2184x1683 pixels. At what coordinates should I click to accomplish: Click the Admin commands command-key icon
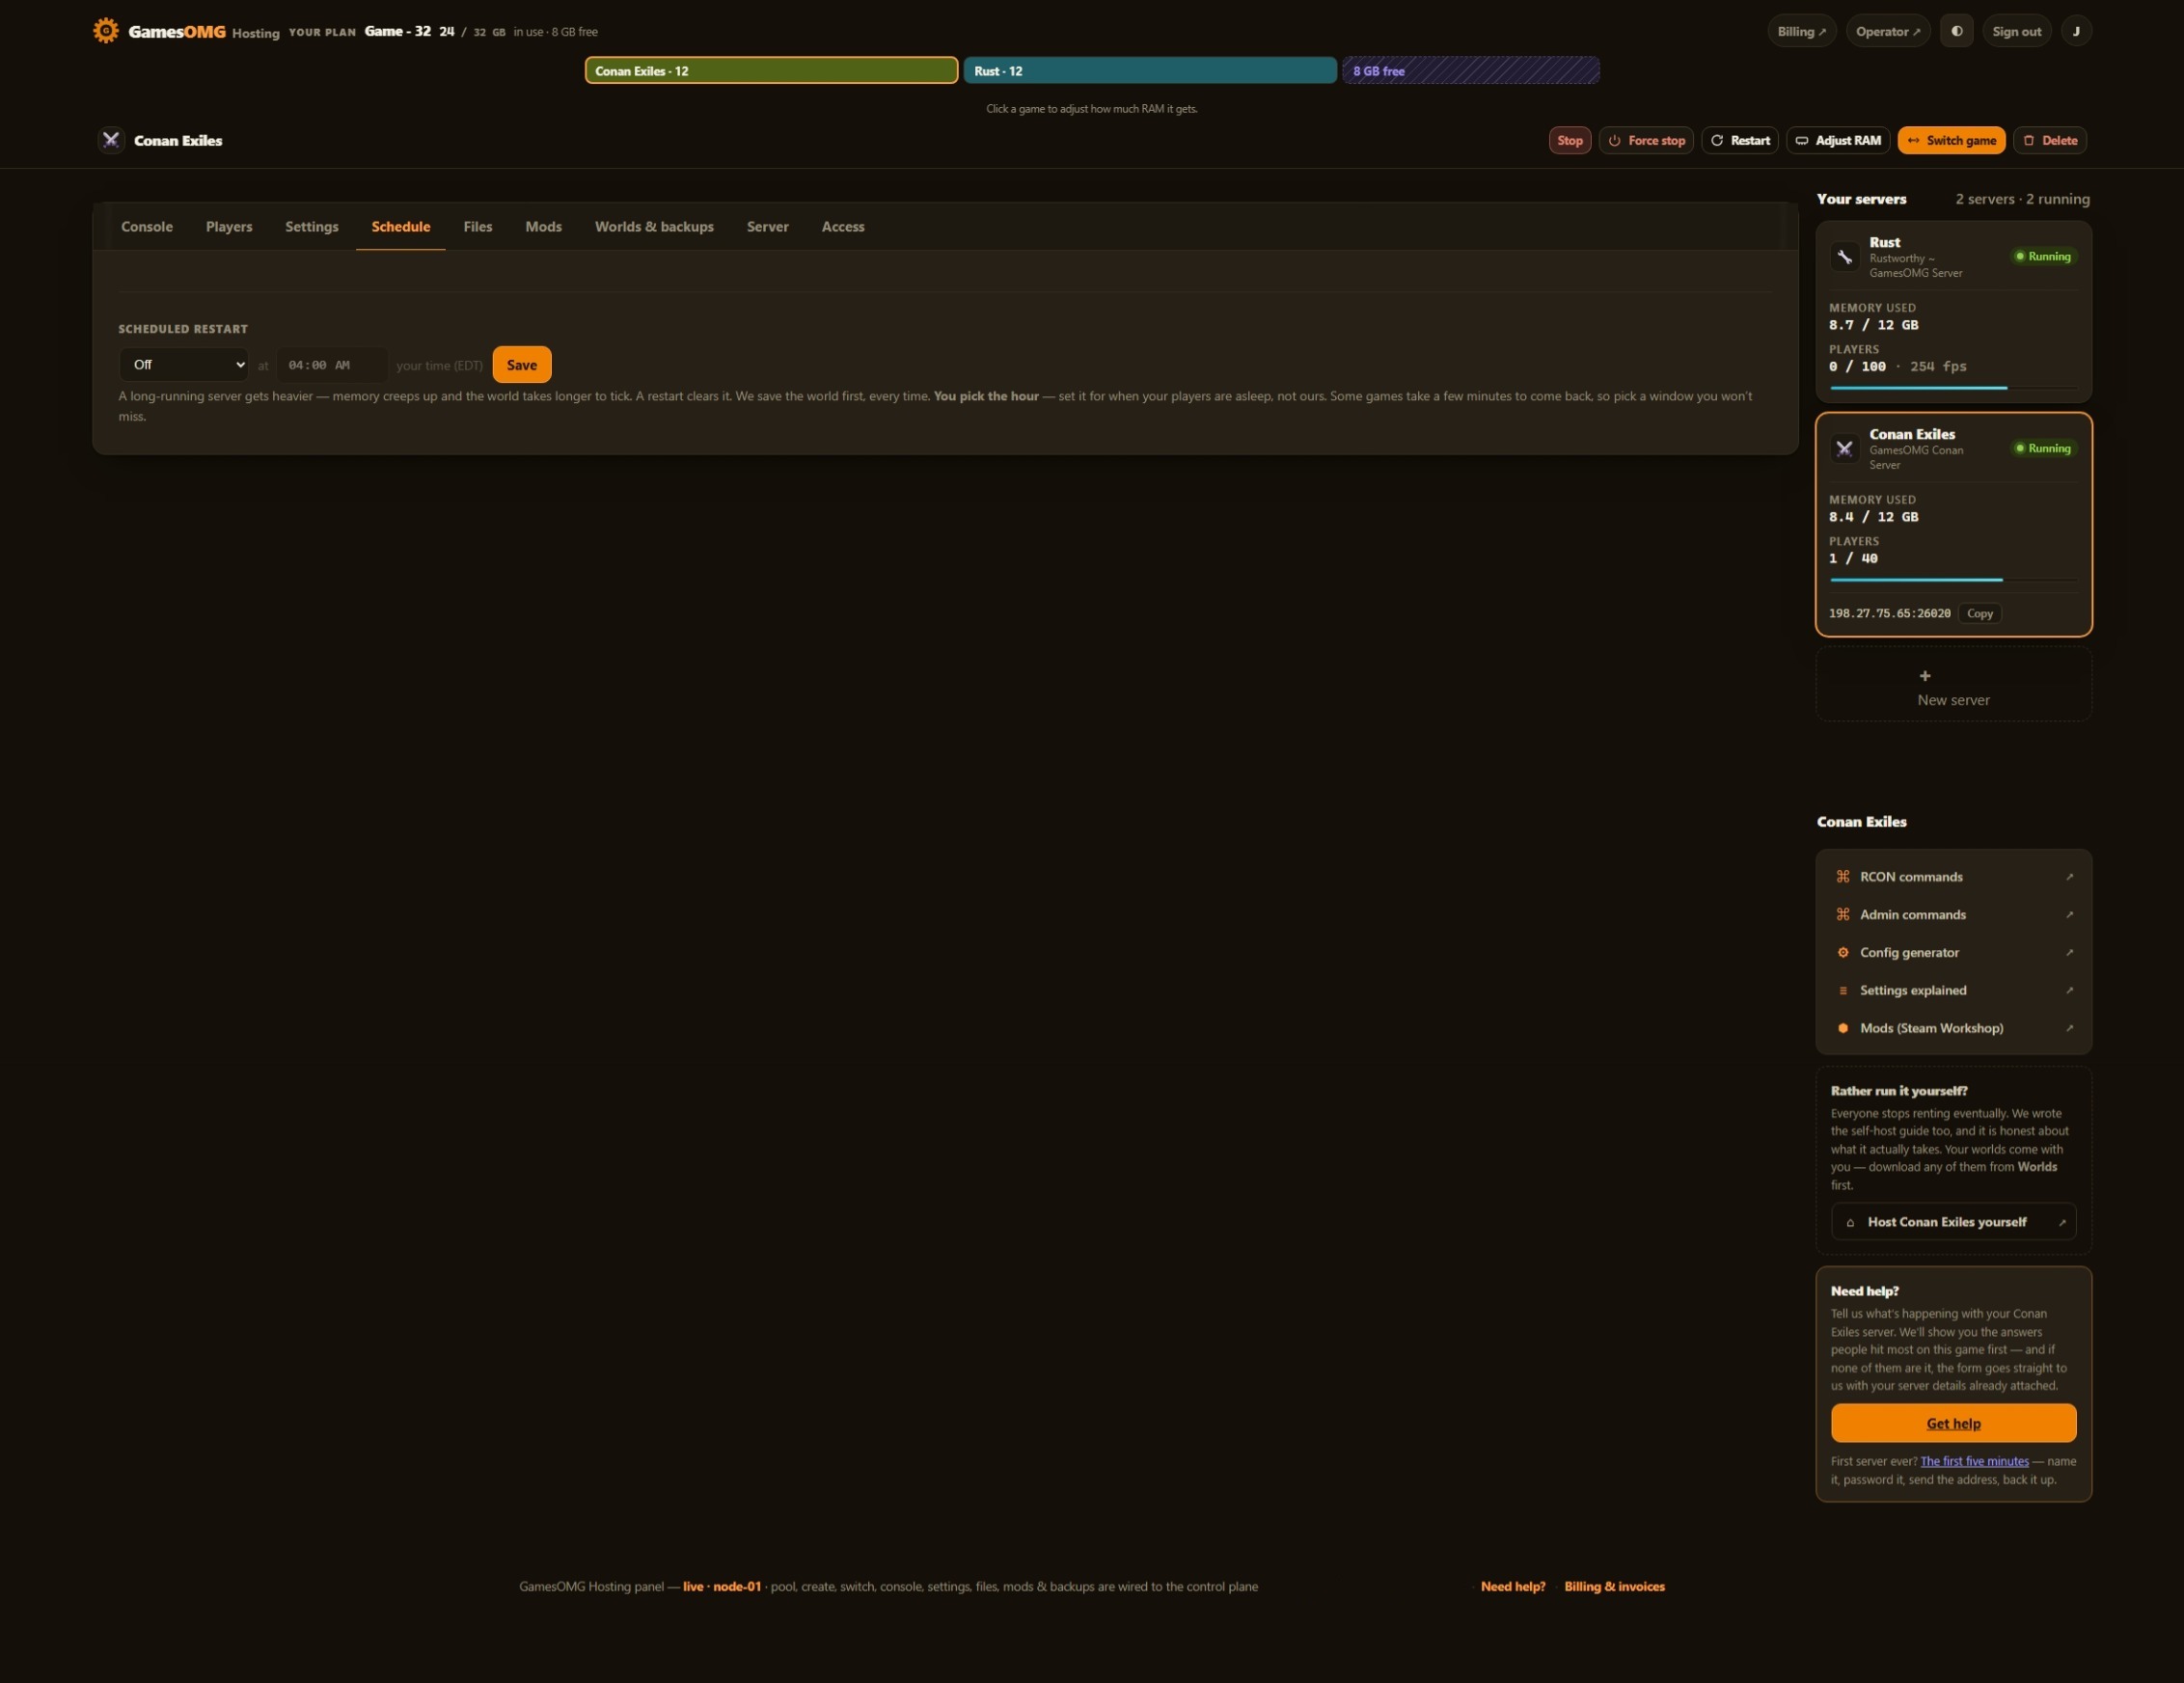pyautogui.click(x=1843, y=915)
